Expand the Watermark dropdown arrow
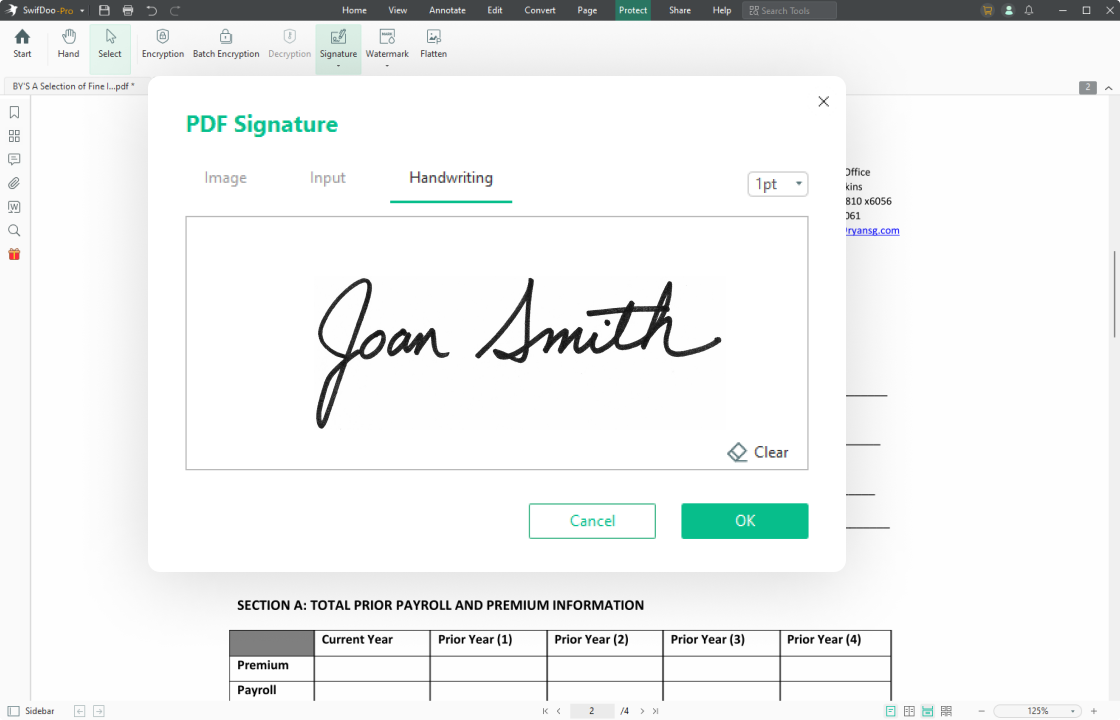 (387, 66)
